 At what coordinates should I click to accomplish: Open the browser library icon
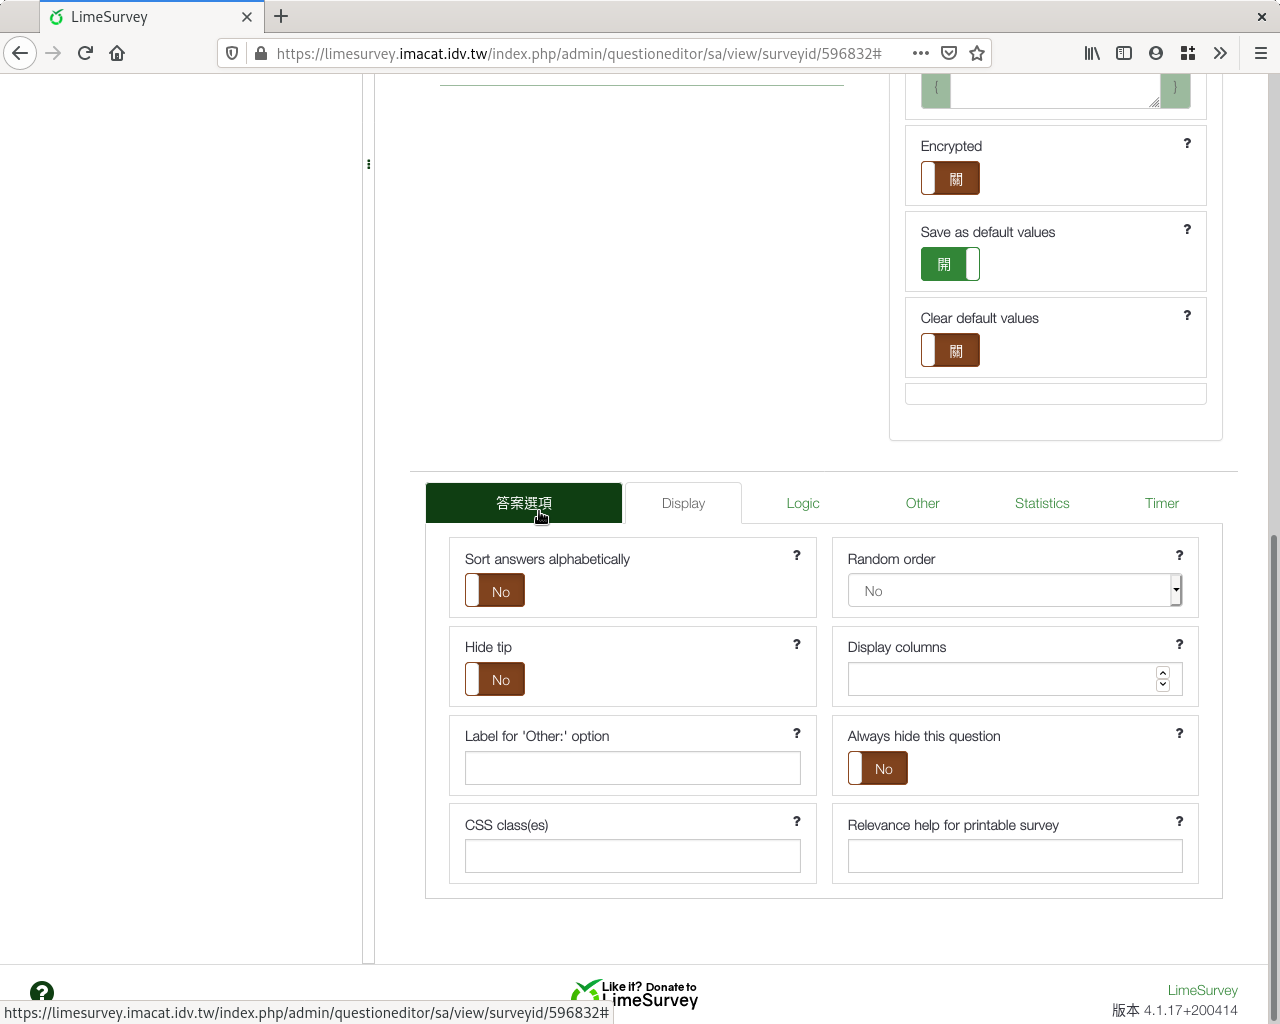click(x=1092, y=53)
